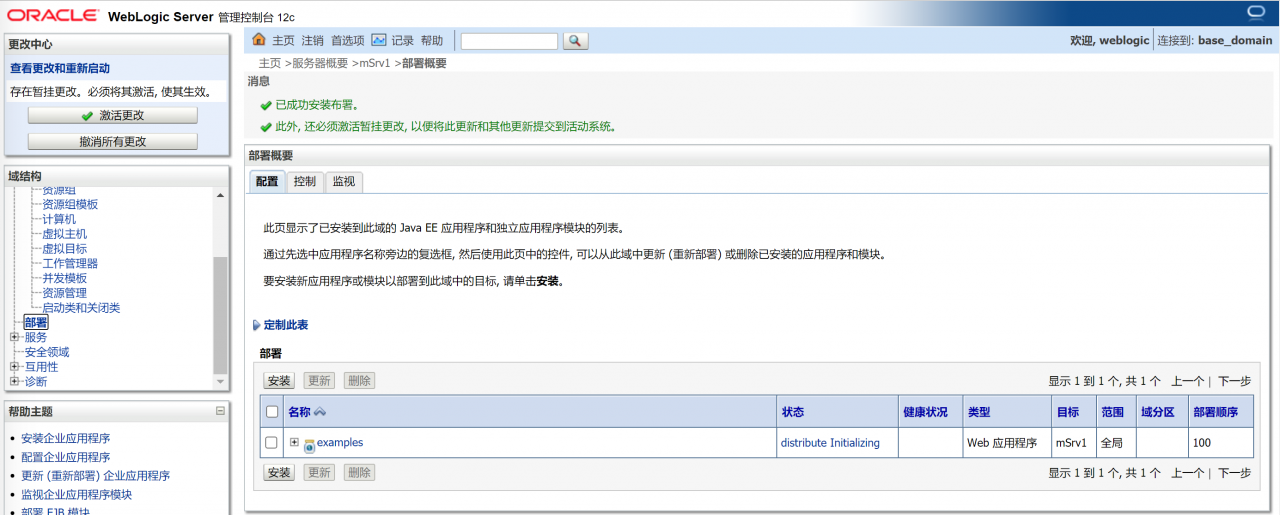1280x515 pixels.
Task: Click the 健康状况 column header
Action: 925,412
